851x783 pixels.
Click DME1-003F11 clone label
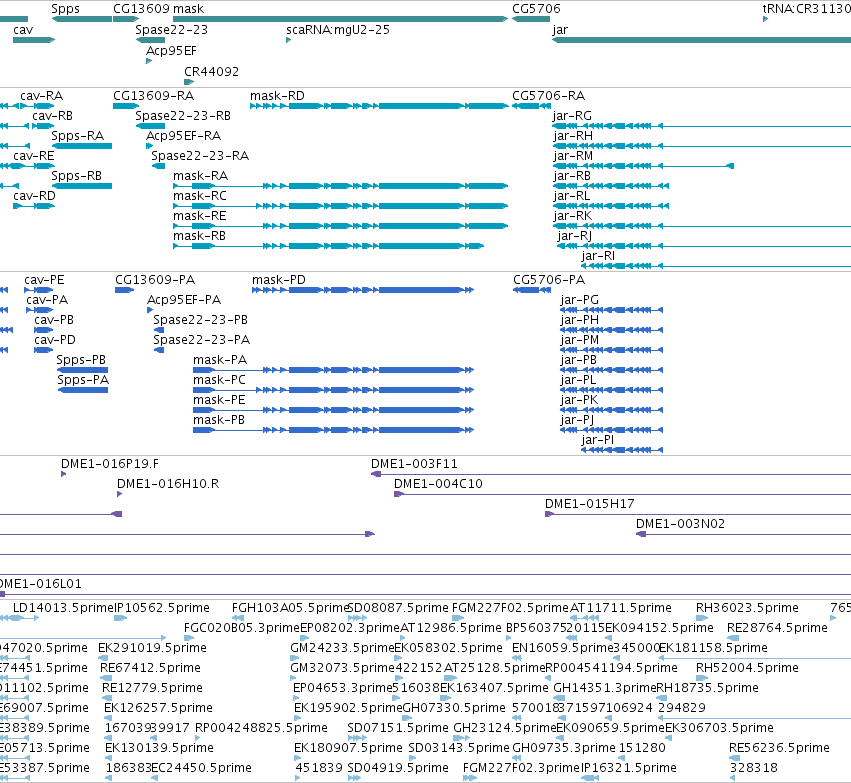(414, 464)
